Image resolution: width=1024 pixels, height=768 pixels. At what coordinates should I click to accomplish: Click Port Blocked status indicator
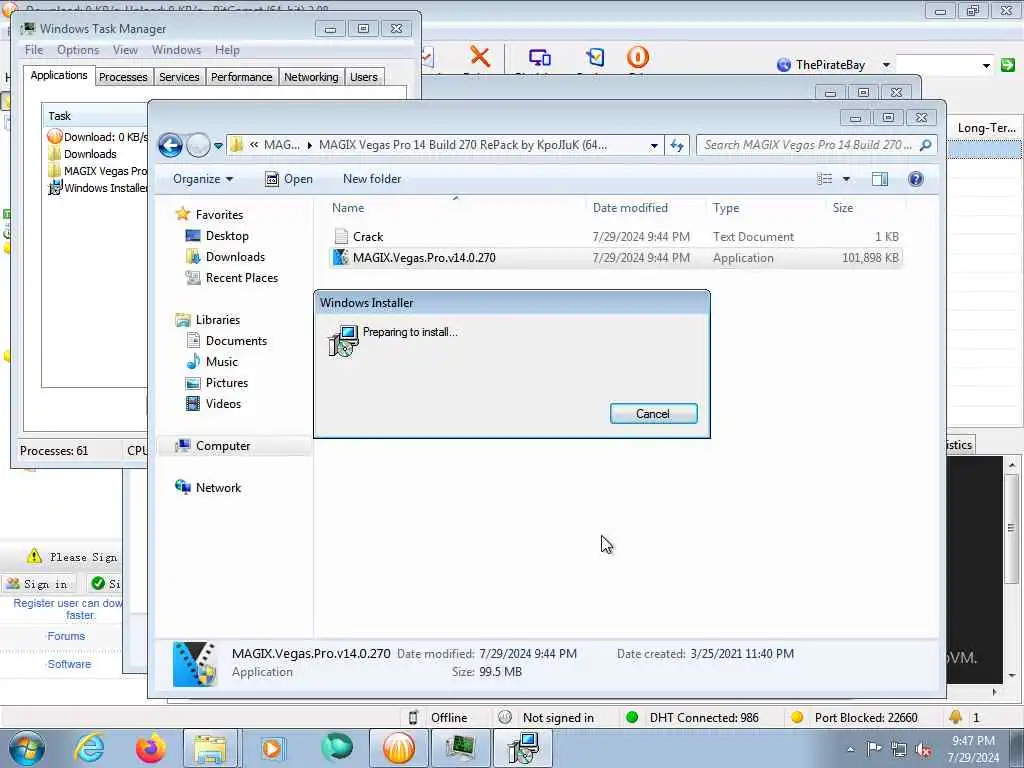(x=856, y=718)
